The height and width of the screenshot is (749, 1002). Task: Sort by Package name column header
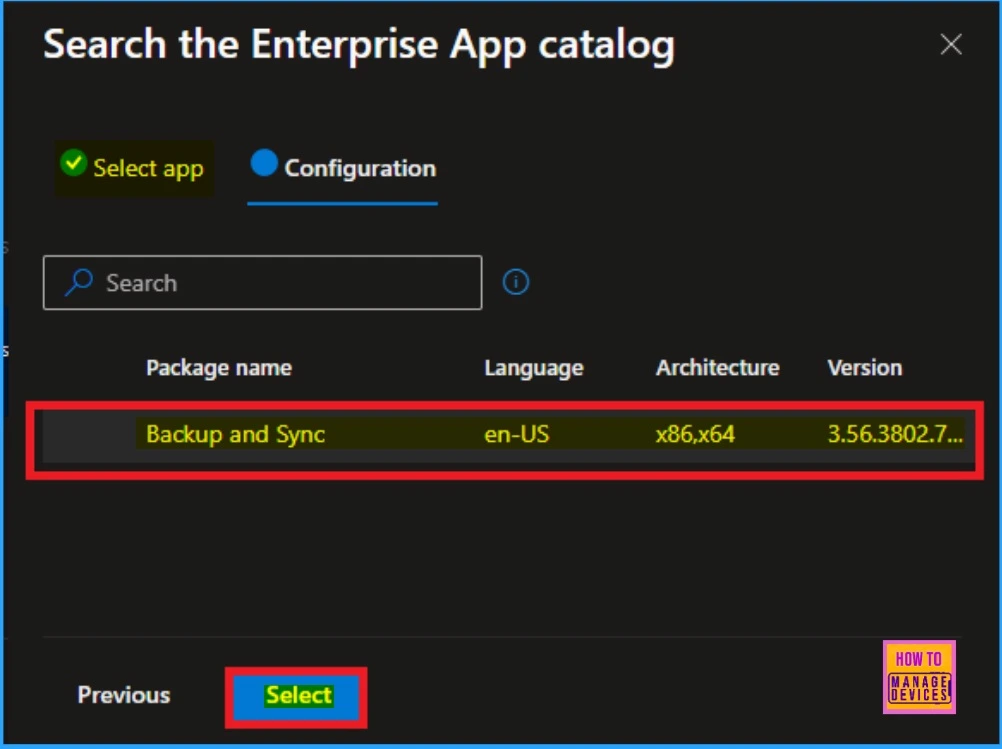(219, 367)
